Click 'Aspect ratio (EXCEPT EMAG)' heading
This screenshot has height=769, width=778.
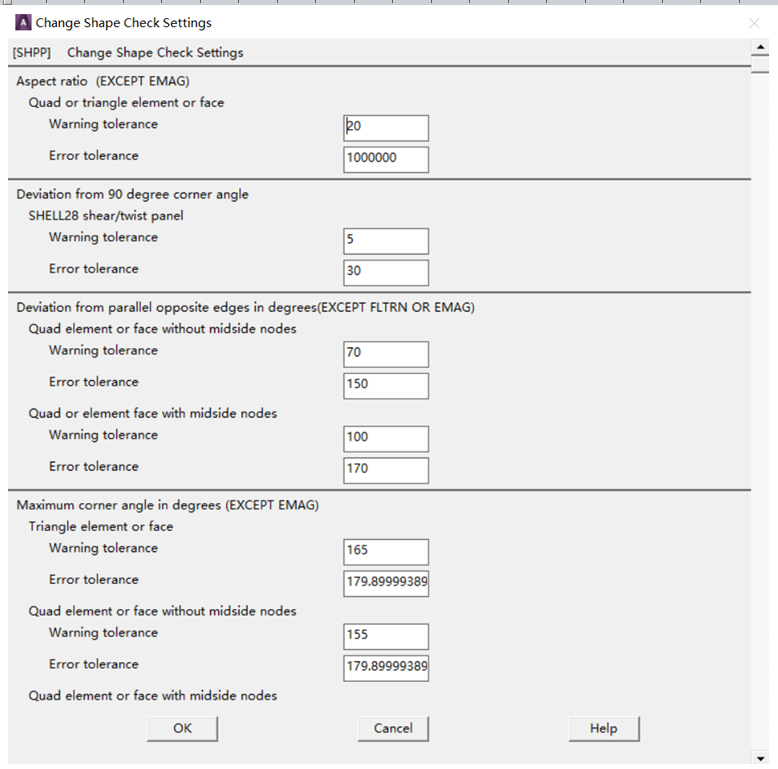pos(103,81)
